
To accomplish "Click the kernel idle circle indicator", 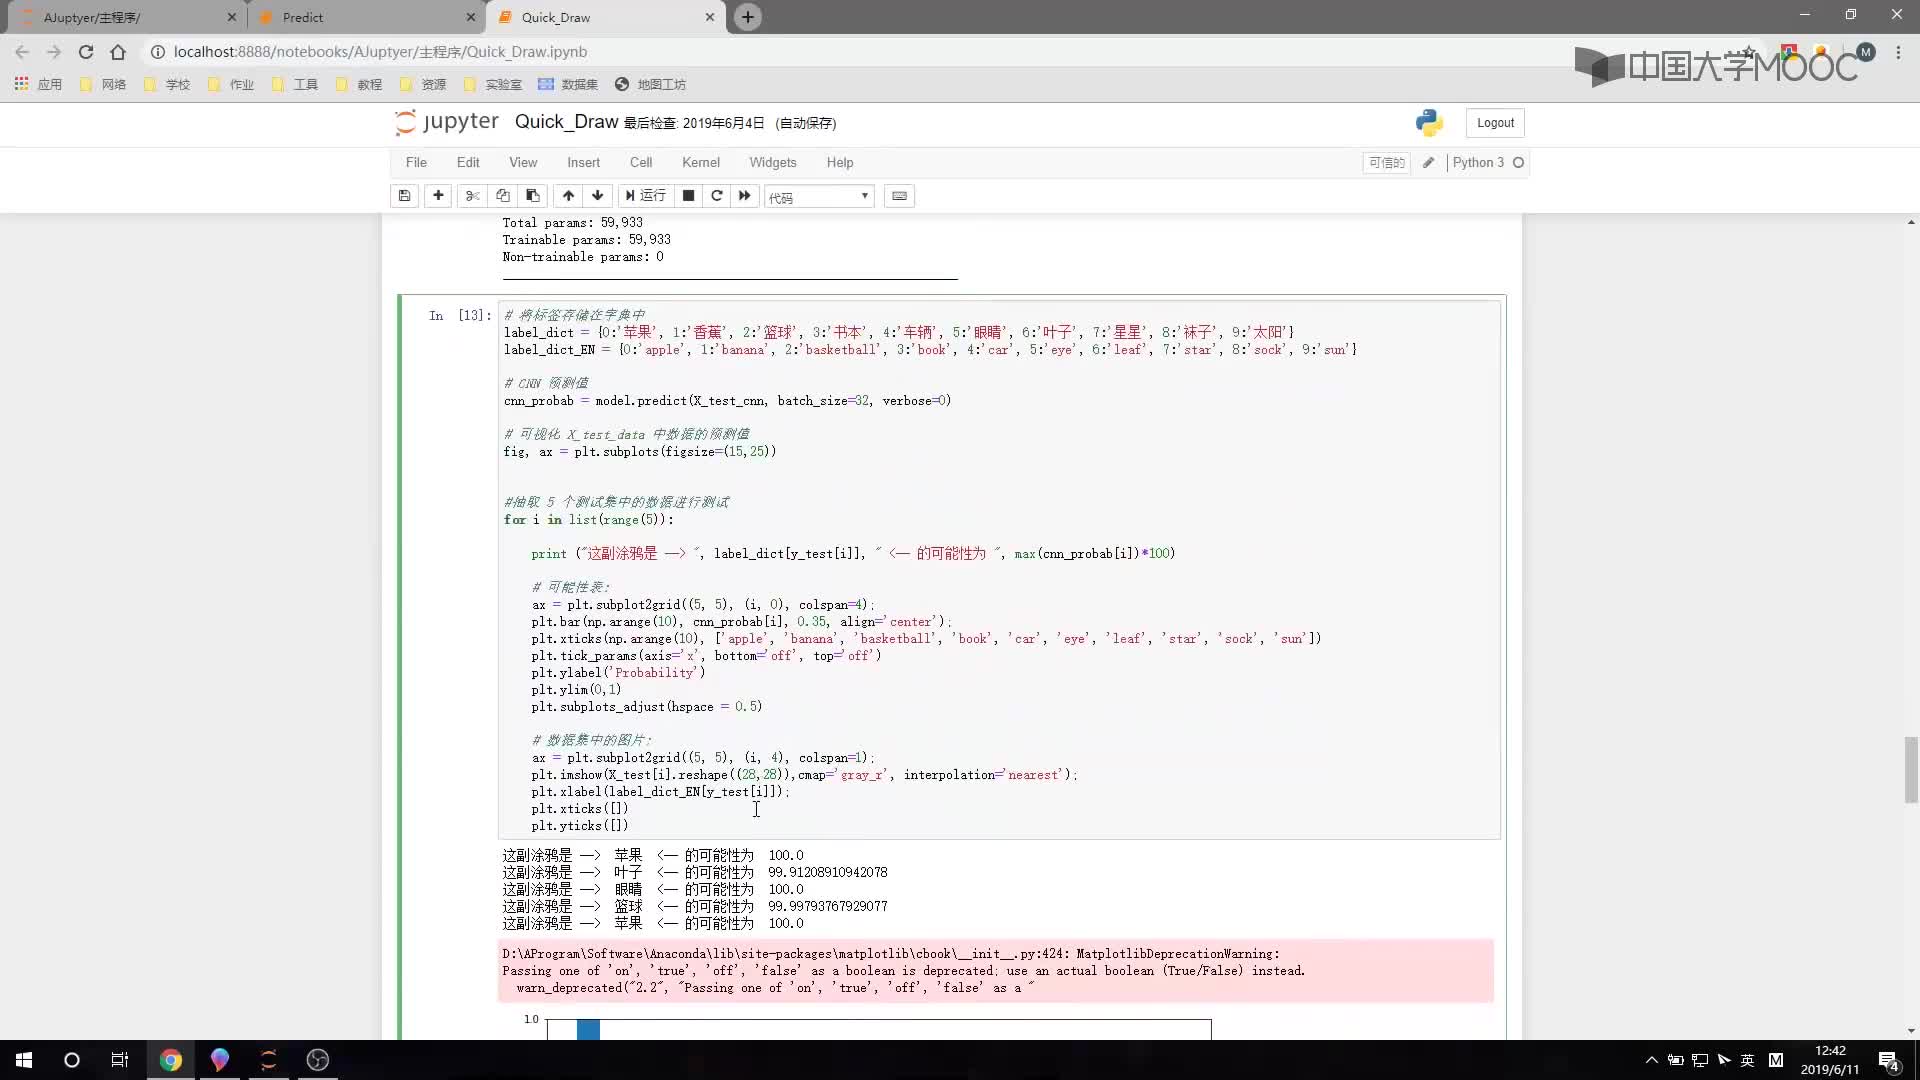I will click(x=1518, y=163).
